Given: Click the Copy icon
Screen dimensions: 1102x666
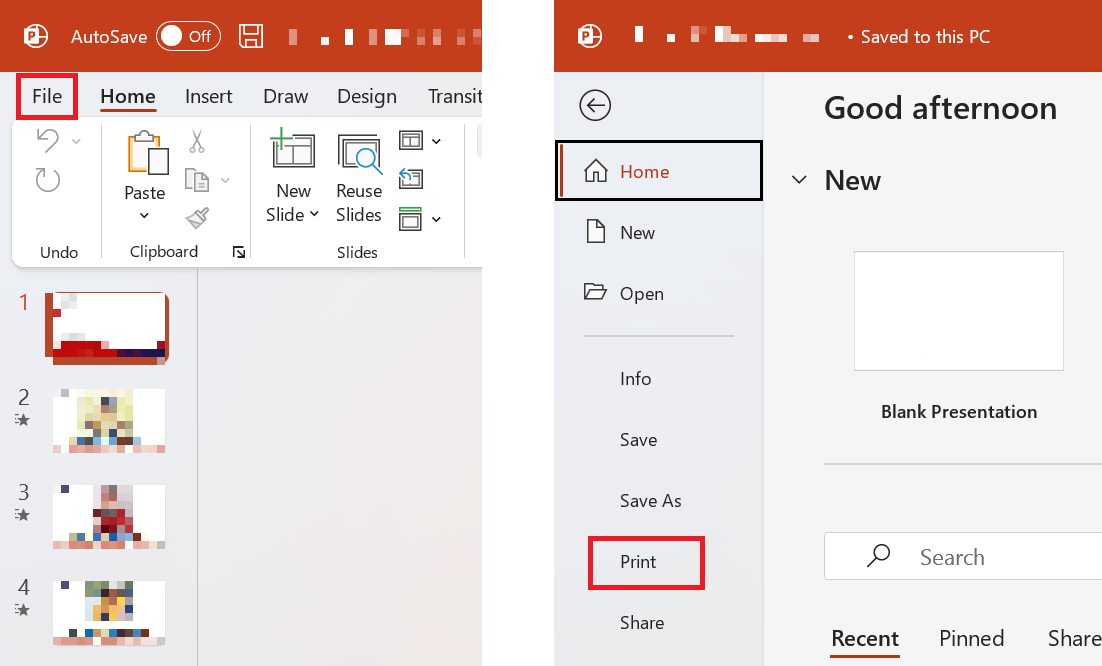Looking at the screenshot, I should pyautogui.click(x=197, y=180).
